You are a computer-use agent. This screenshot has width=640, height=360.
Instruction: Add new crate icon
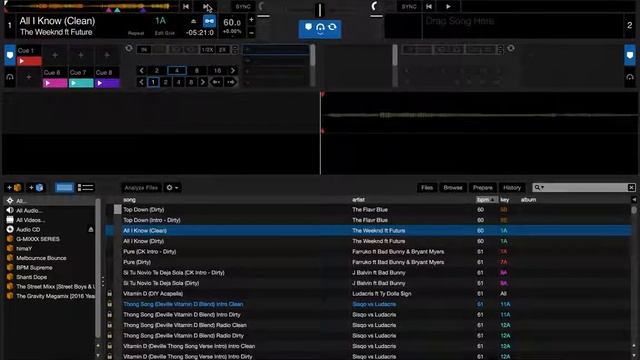[13, 188]
